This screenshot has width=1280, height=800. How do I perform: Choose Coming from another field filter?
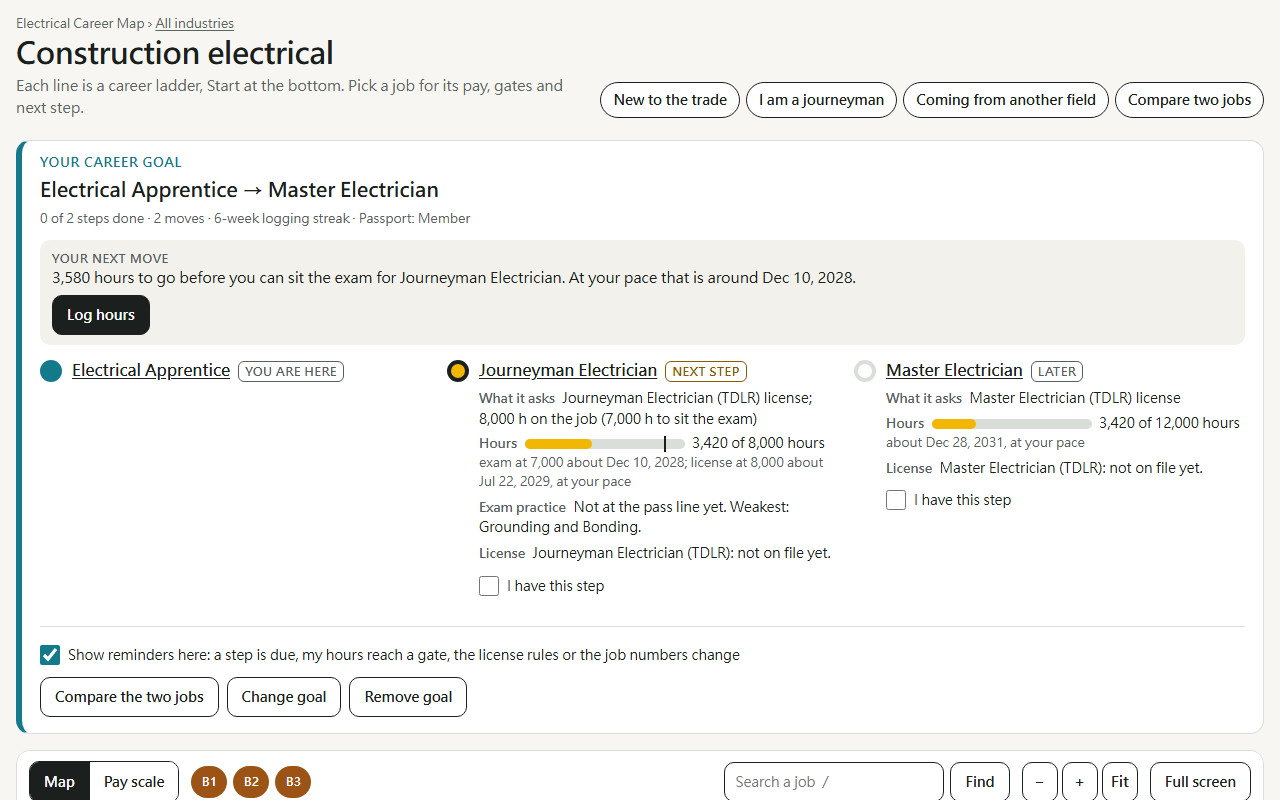click(x=1006, y=100)
